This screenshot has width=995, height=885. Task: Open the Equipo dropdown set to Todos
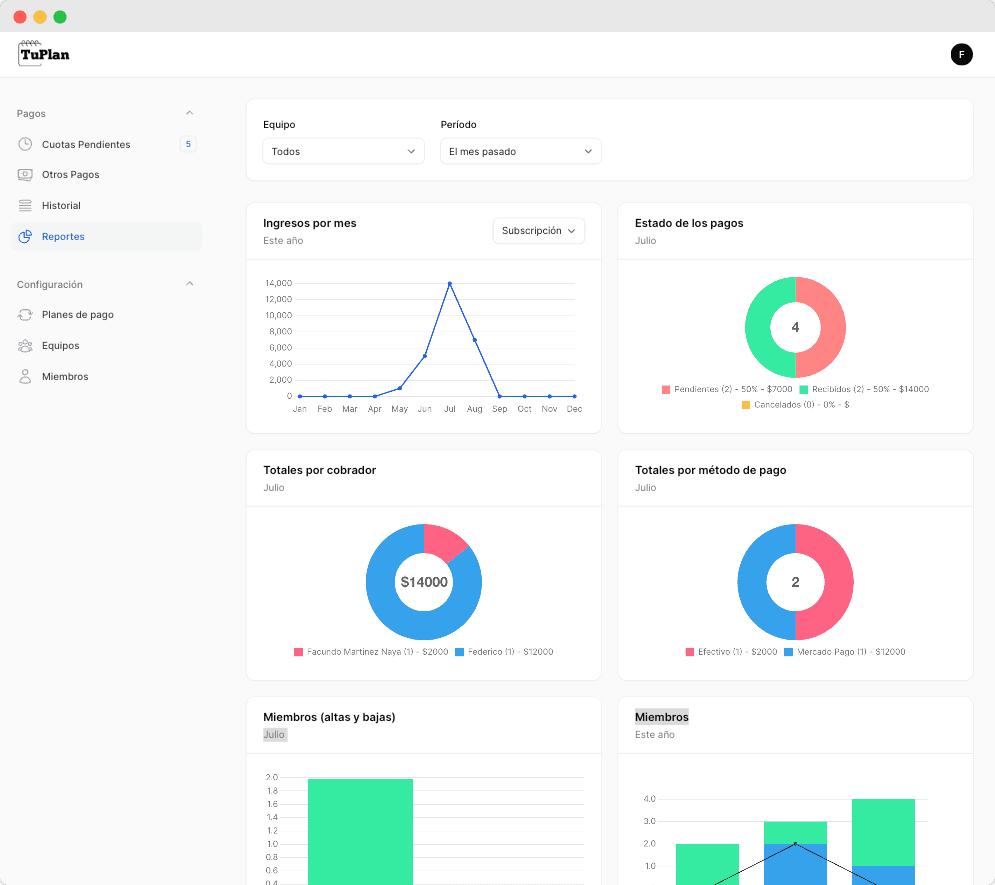click(x=343, y=152)
